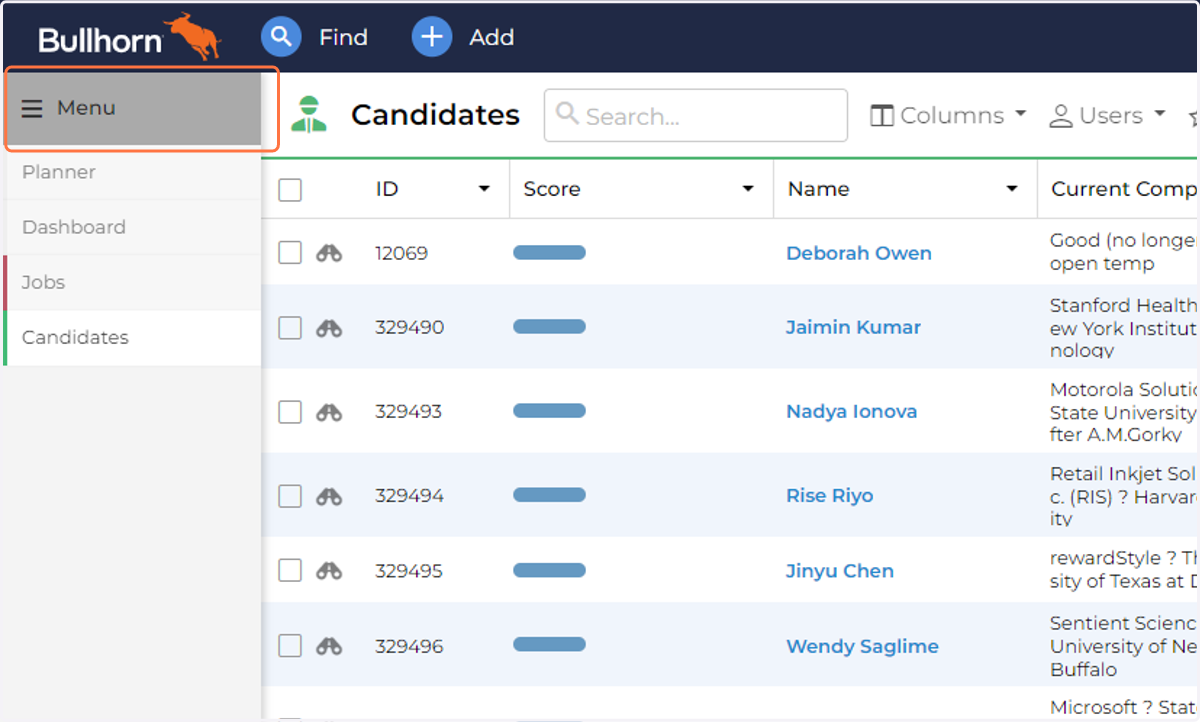Open Rise Riyo's candidate record
The width and height of the screenshot is (1200, 722).
(x=829, y=495)
